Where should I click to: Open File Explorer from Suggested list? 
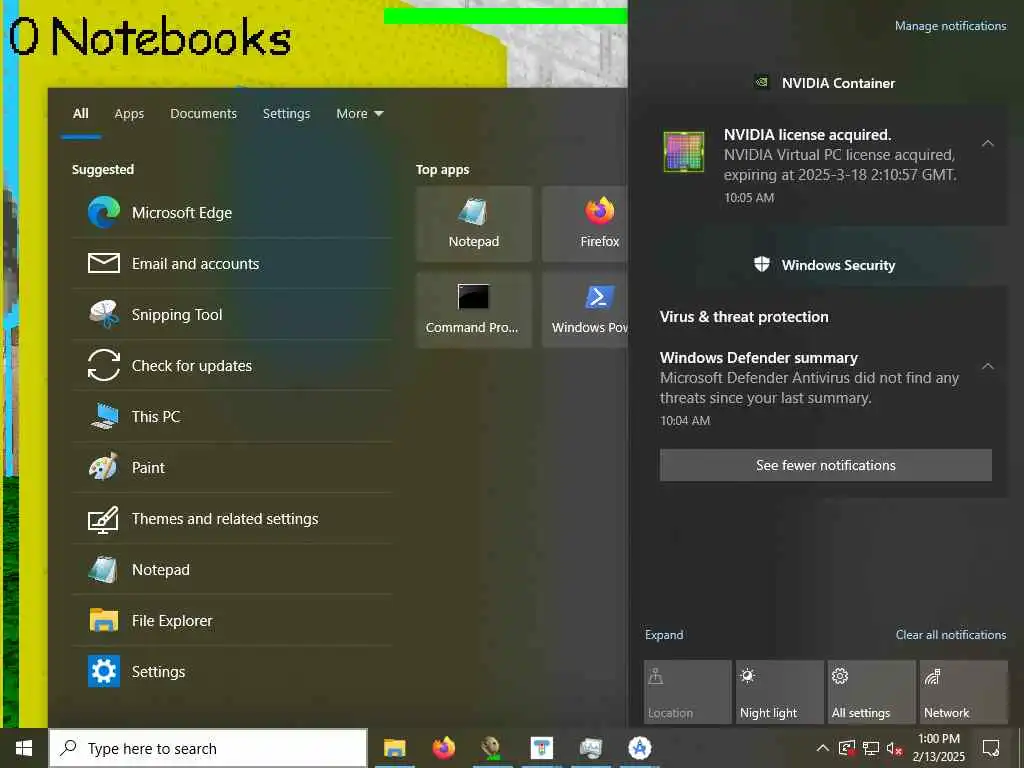[232, 620]
